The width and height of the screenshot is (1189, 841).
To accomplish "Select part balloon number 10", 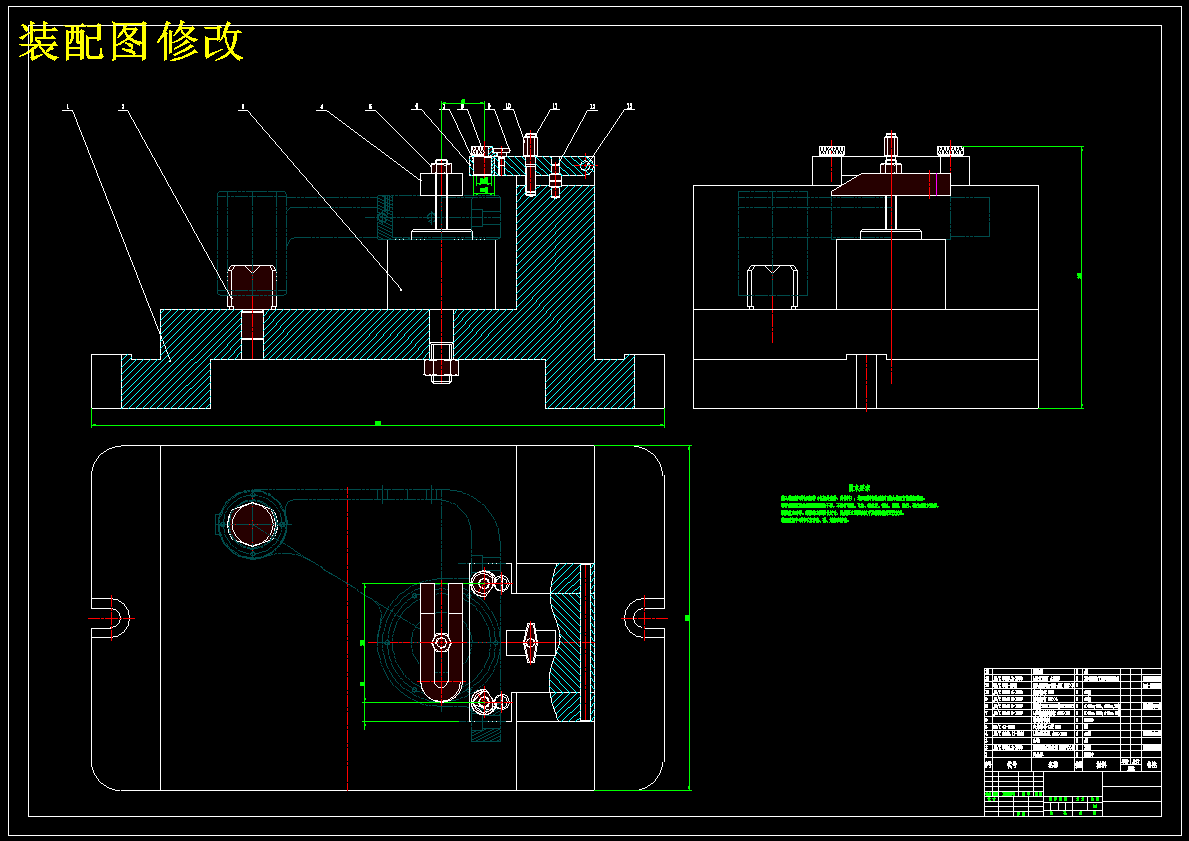I will point(508,107).
